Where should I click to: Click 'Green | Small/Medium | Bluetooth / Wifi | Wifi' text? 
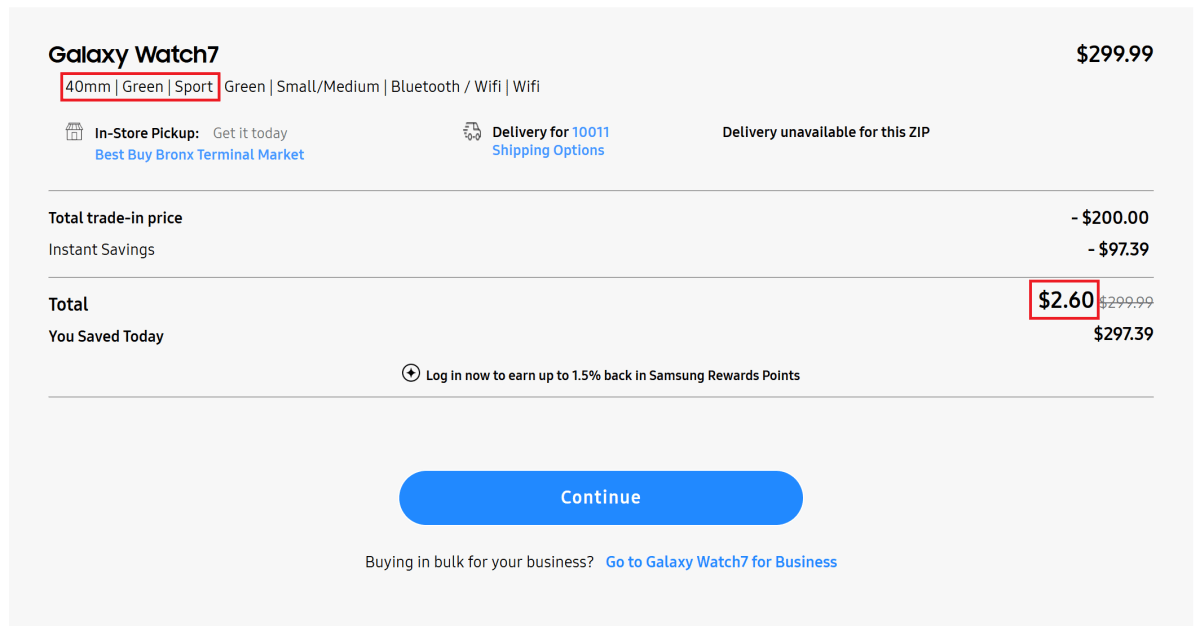tap(382, 87)
